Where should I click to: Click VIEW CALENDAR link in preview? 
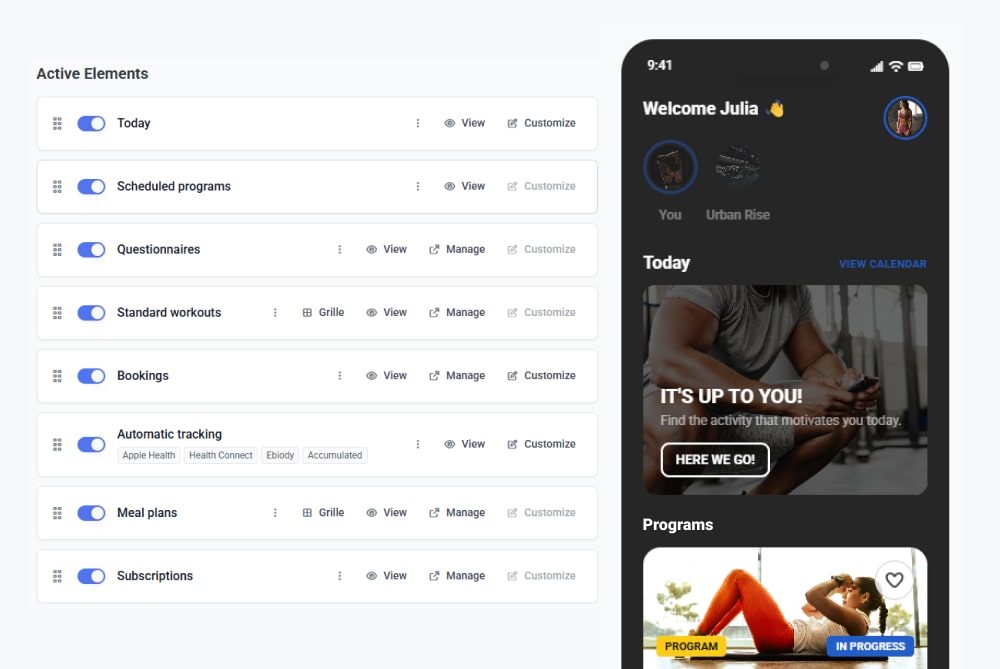coord(882,264)
